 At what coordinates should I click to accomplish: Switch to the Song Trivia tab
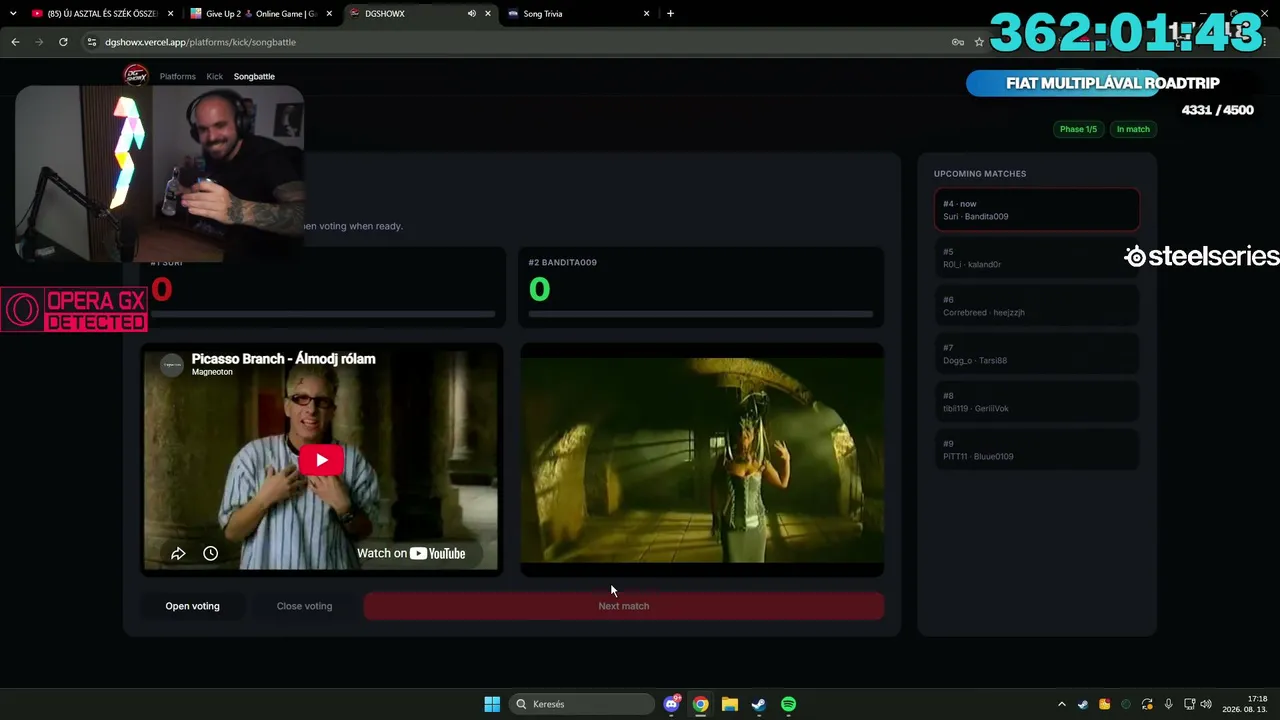[x=577, y=14]
